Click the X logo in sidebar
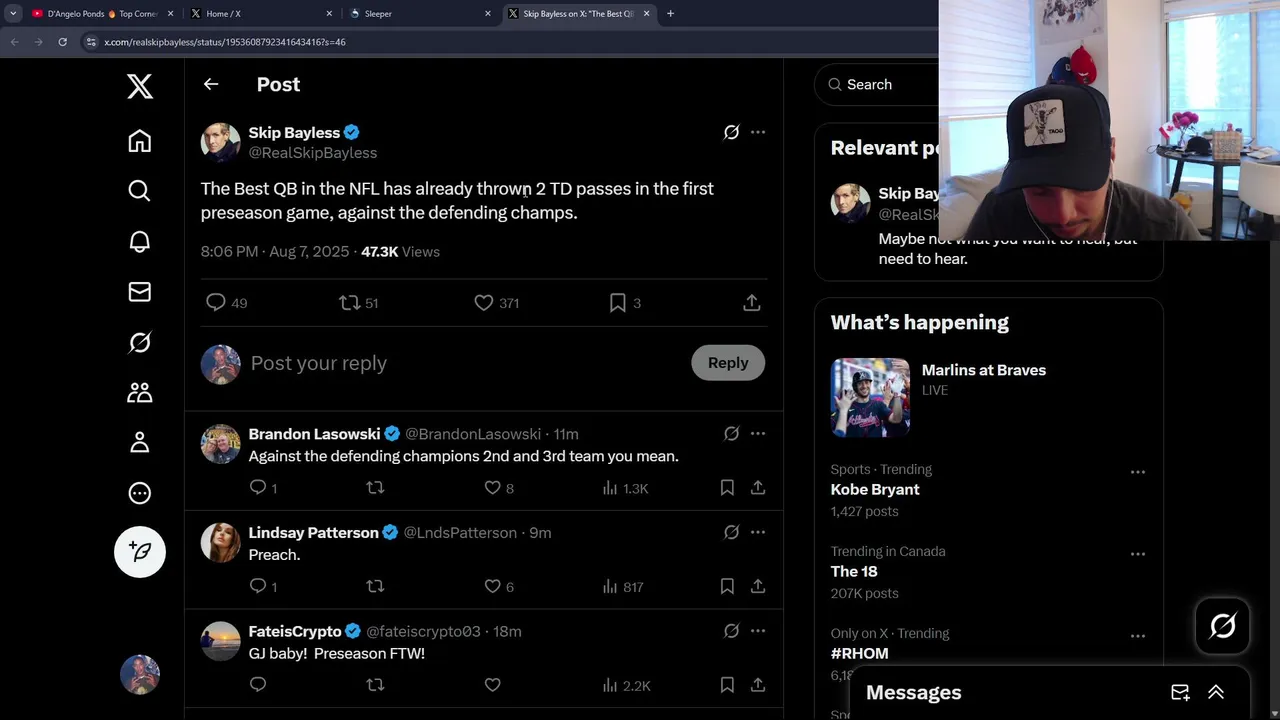The width and height of the screenshot is (1280, 720). [x=140, y=86]
